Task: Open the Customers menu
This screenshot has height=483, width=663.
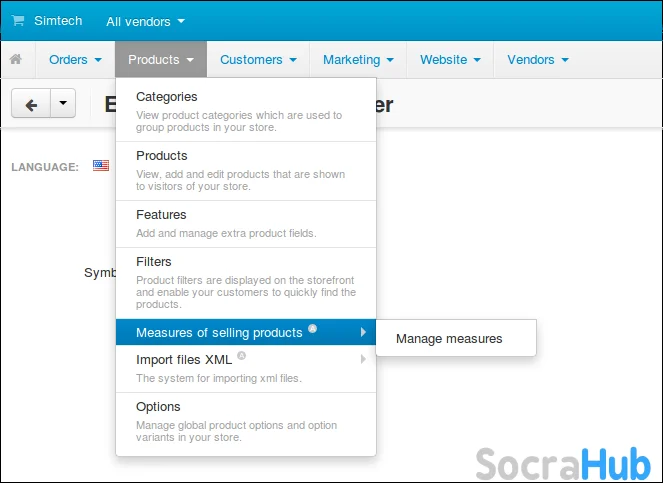Action: coord(258,60)
